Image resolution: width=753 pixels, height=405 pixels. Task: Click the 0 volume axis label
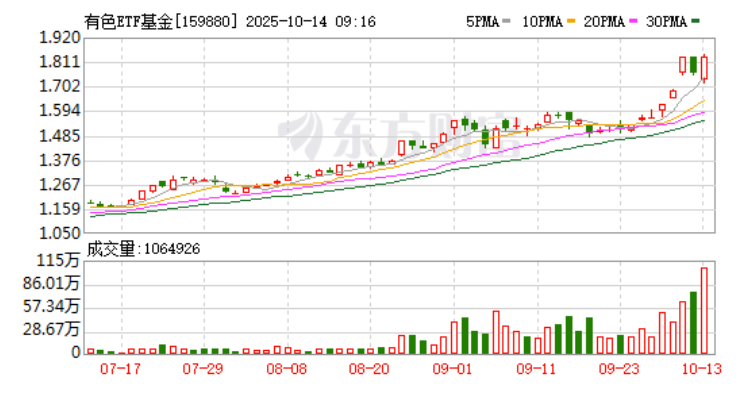[75, 352]
